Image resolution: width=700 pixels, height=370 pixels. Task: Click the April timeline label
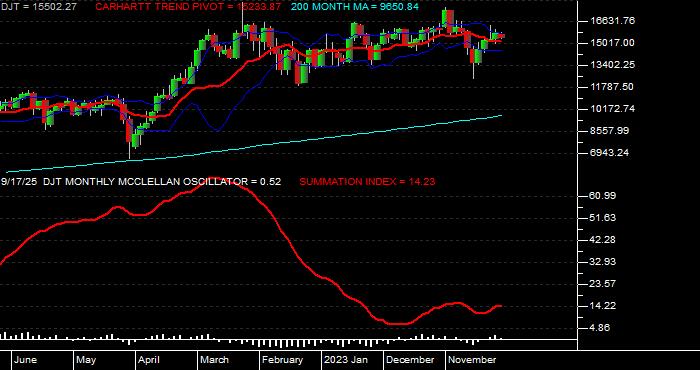point(149,360)
